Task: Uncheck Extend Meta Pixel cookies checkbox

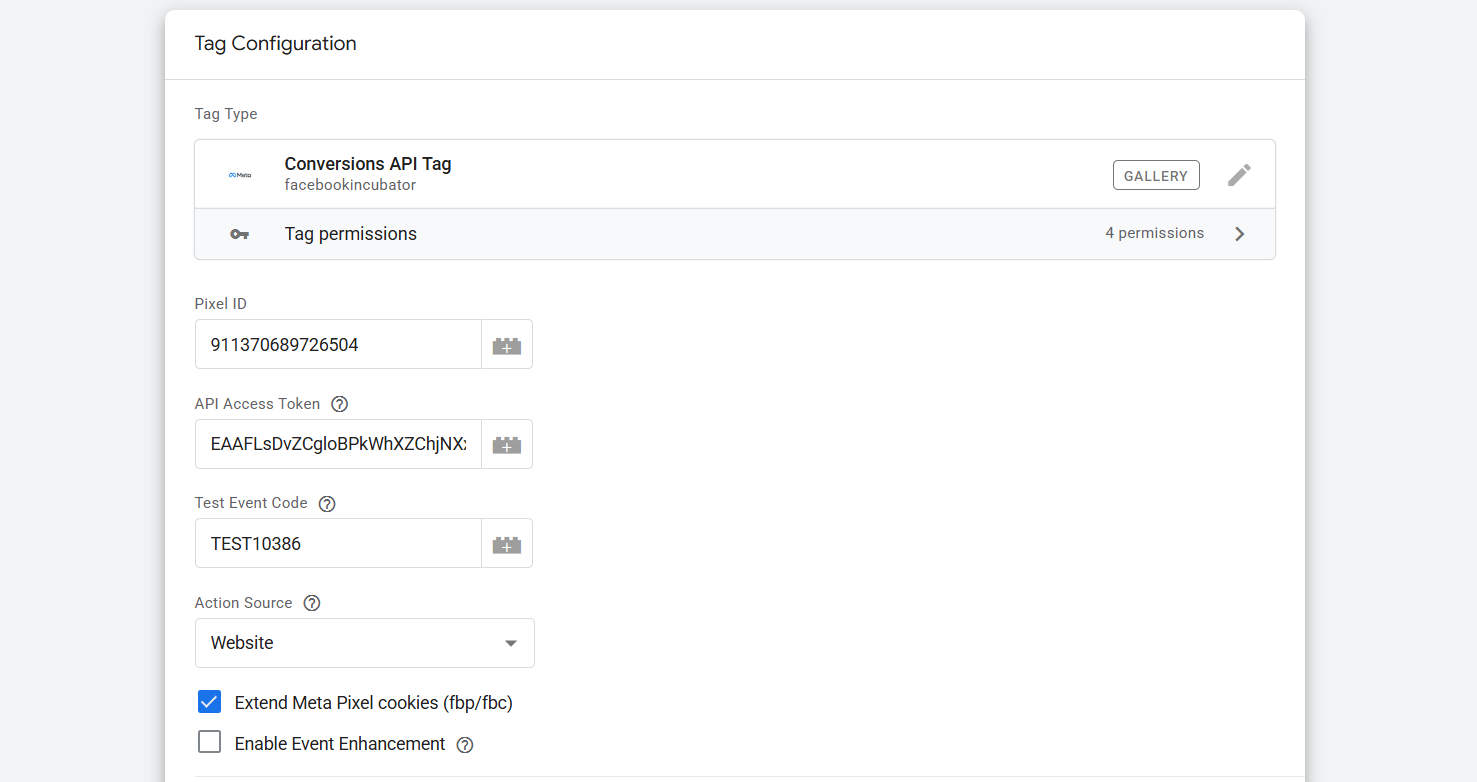Action: 209,702
